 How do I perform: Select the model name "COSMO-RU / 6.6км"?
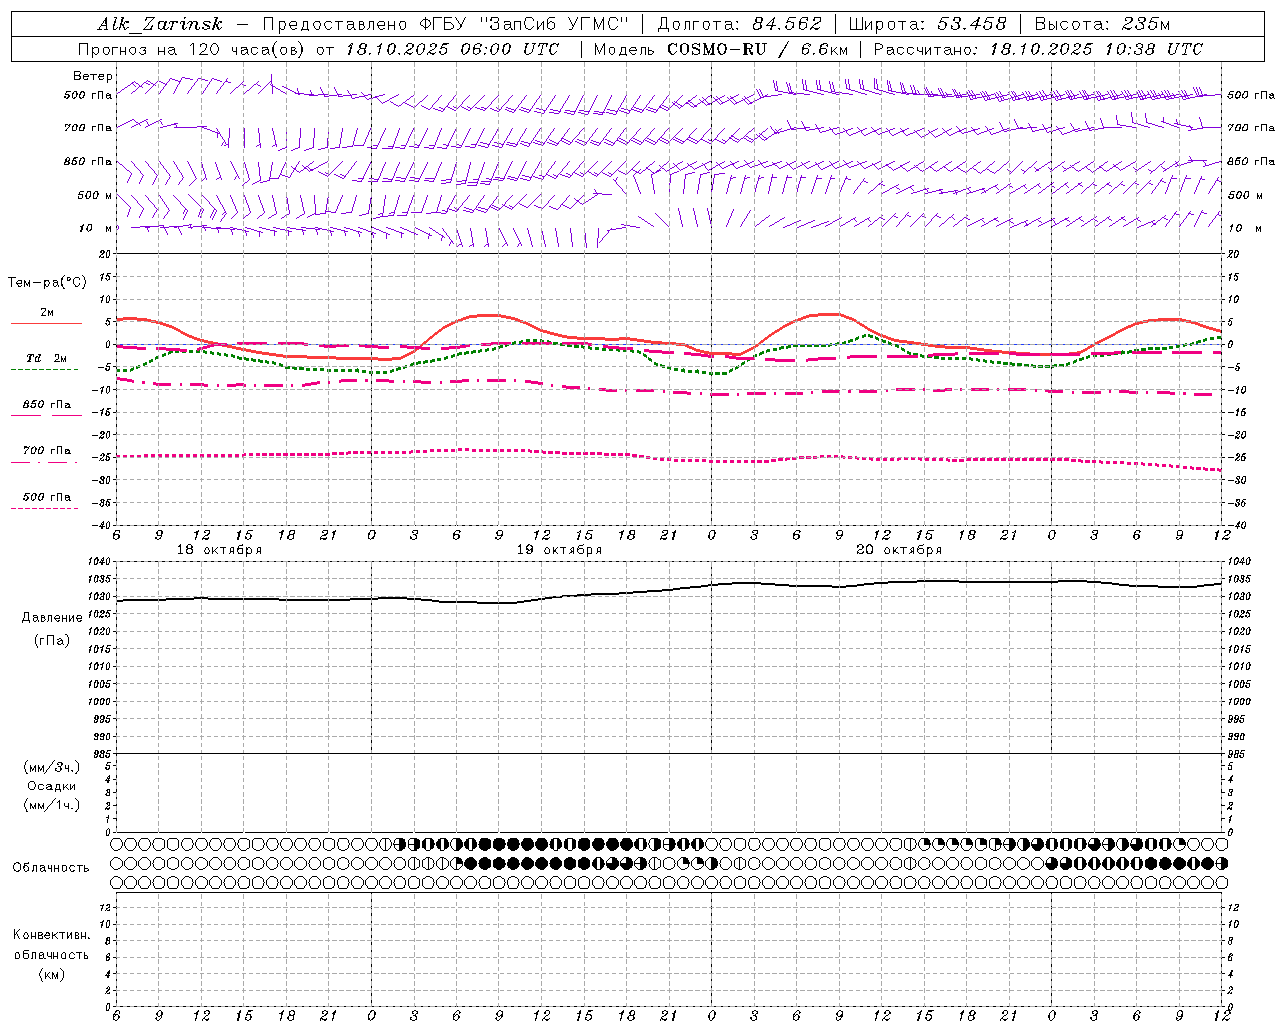point(757,49)
